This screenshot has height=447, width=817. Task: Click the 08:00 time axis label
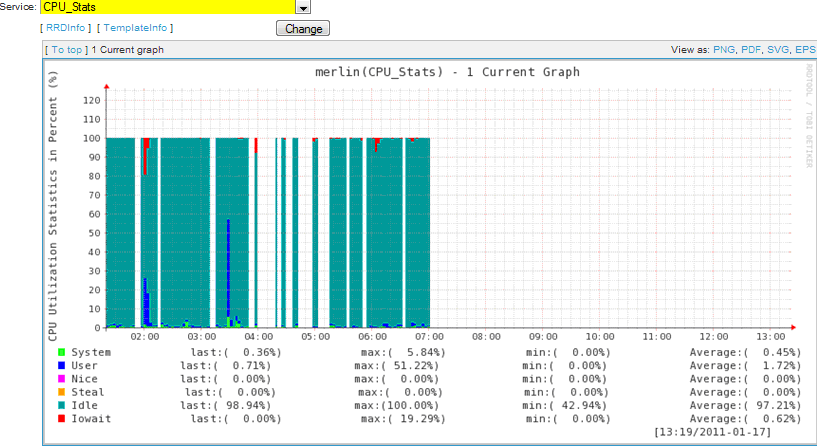click(x=486, y=337)
